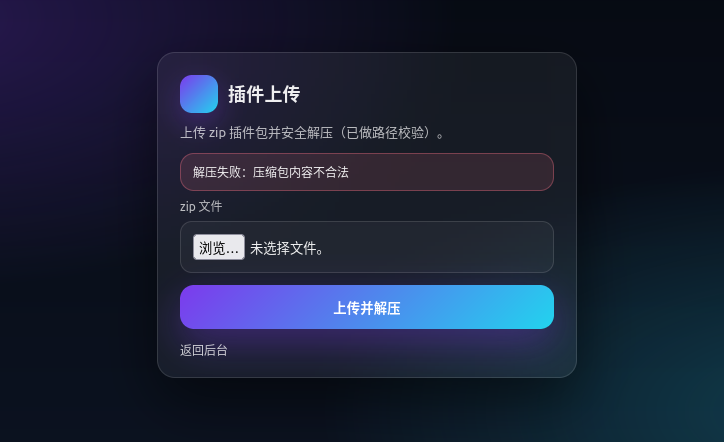Click the "浏览…" browse button
The image size is (724, 442).
pos(219,247)
